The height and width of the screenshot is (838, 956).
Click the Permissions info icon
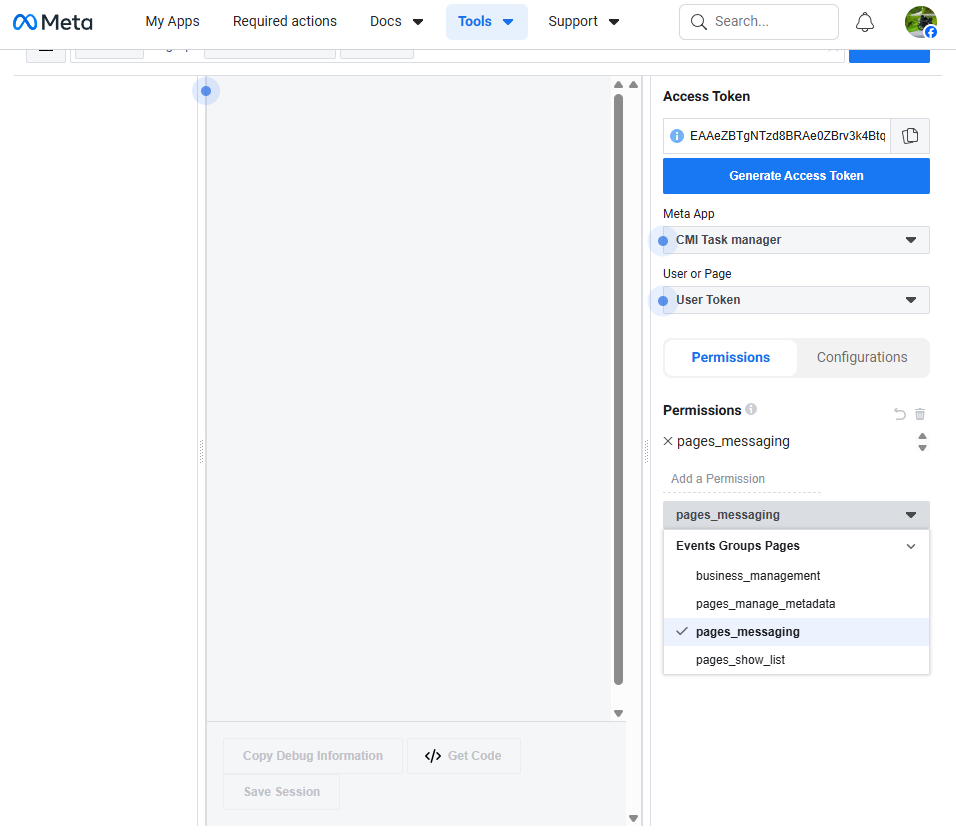[x=751, y=410]
